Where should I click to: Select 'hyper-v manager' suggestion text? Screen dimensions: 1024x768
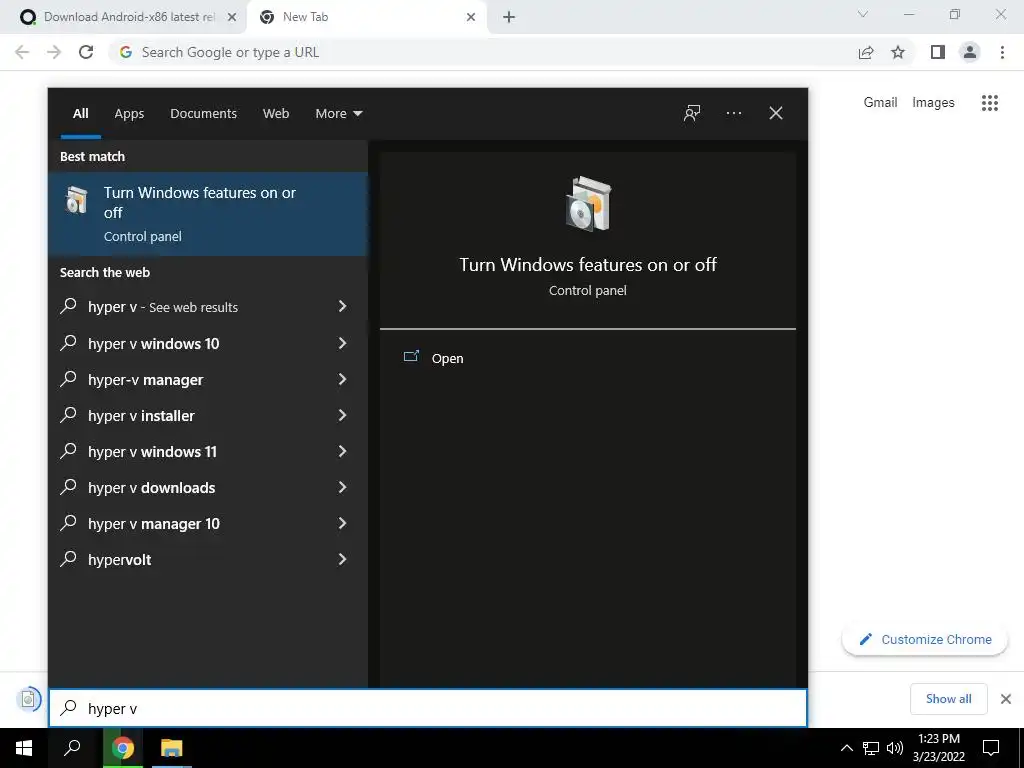coord(146,379)
